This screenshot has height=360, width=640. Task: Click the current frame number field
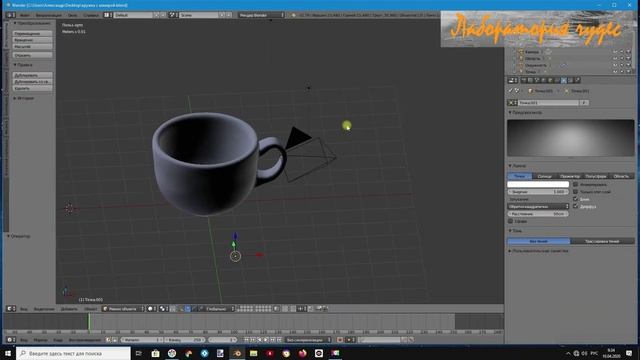pyautogui.click(x=222, y=340)
